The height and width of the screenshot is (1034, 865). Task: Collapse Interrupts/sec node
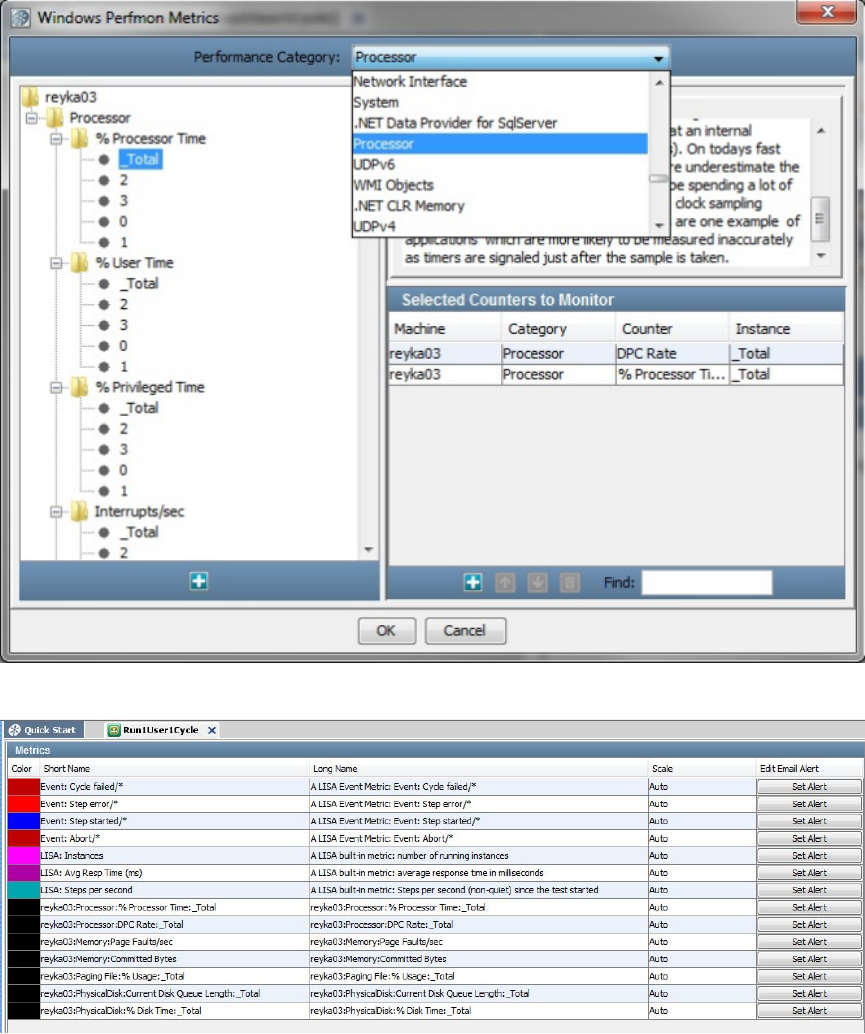click(56, 512)
